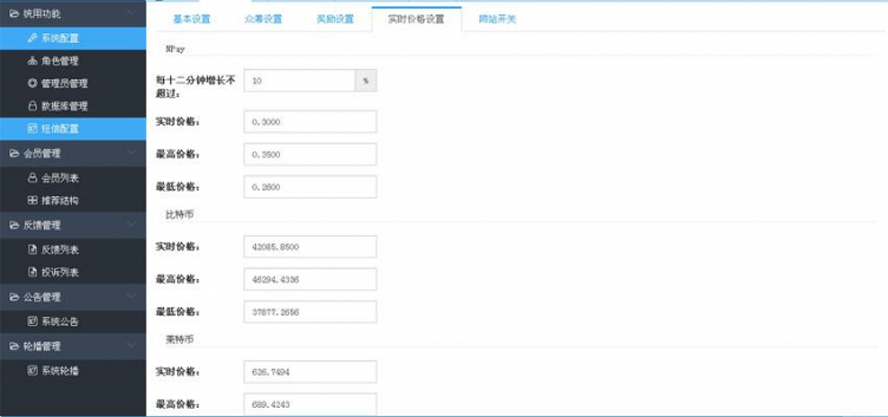This screenshot has width=888, height=417.
Task: Focus the growth limit field showing 10
Action: (x=300, y=81)
